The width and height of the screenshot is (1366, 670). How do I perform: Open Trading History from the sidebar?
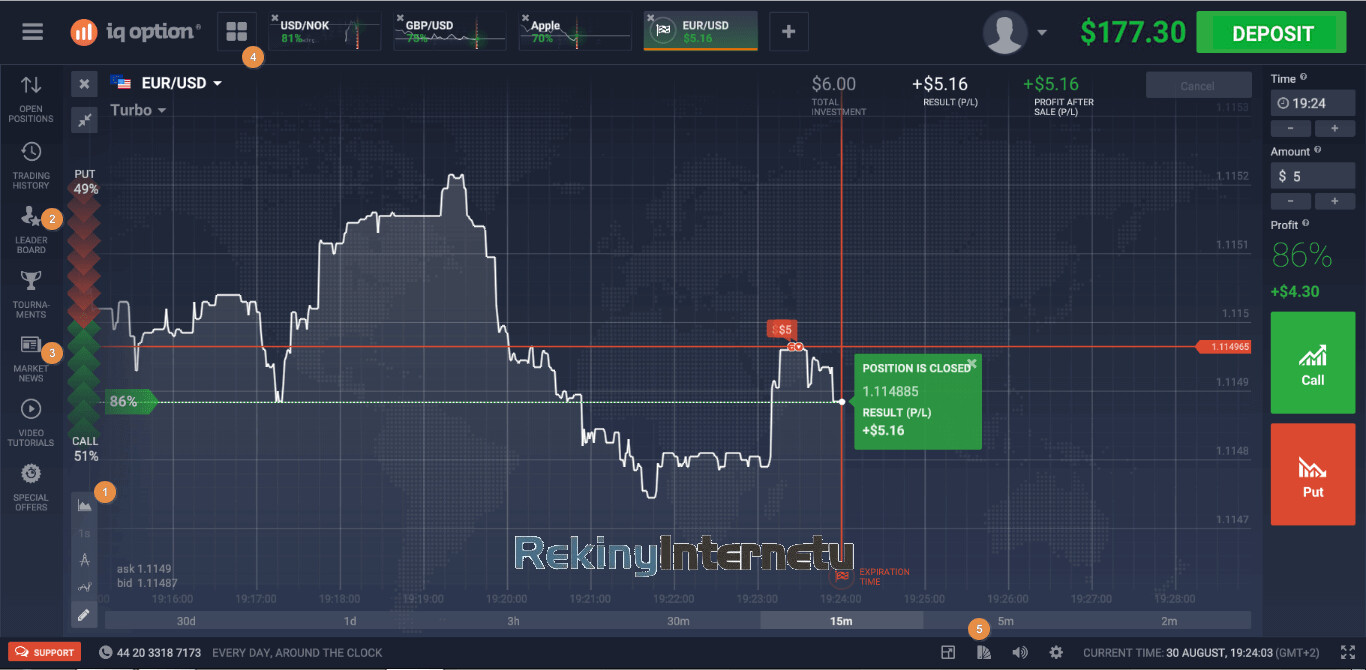[31, 165]
